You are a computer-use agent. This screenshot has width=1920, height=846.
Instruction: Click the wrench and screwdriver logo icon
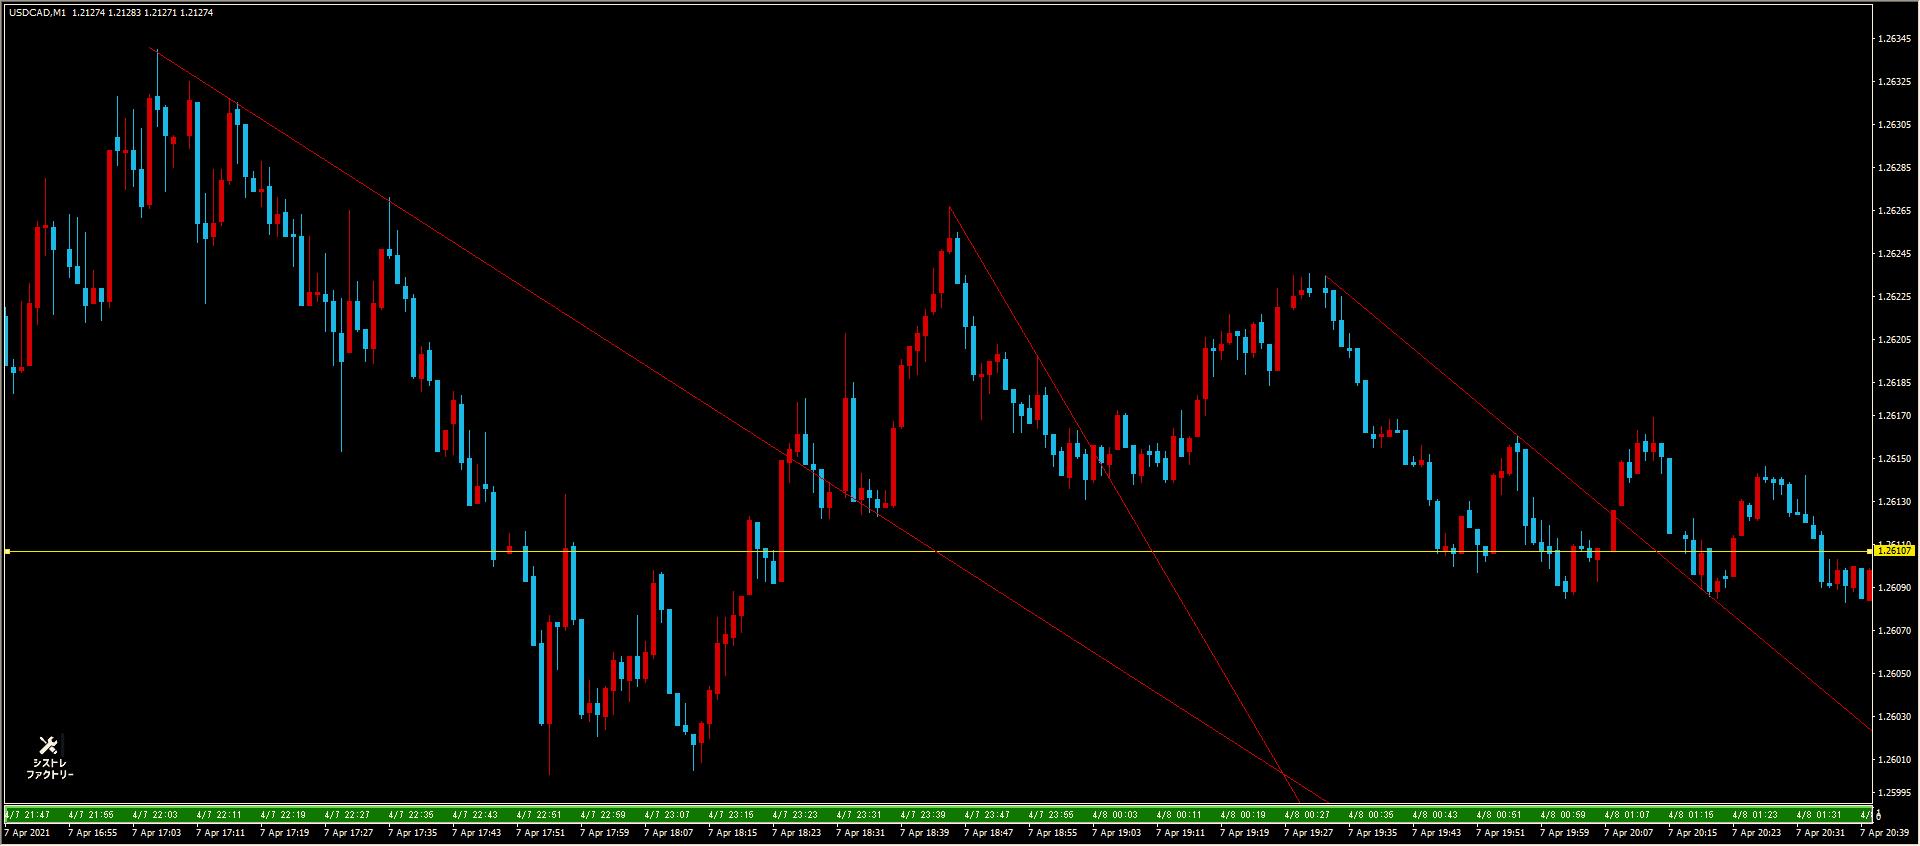(x=48, y=745)
